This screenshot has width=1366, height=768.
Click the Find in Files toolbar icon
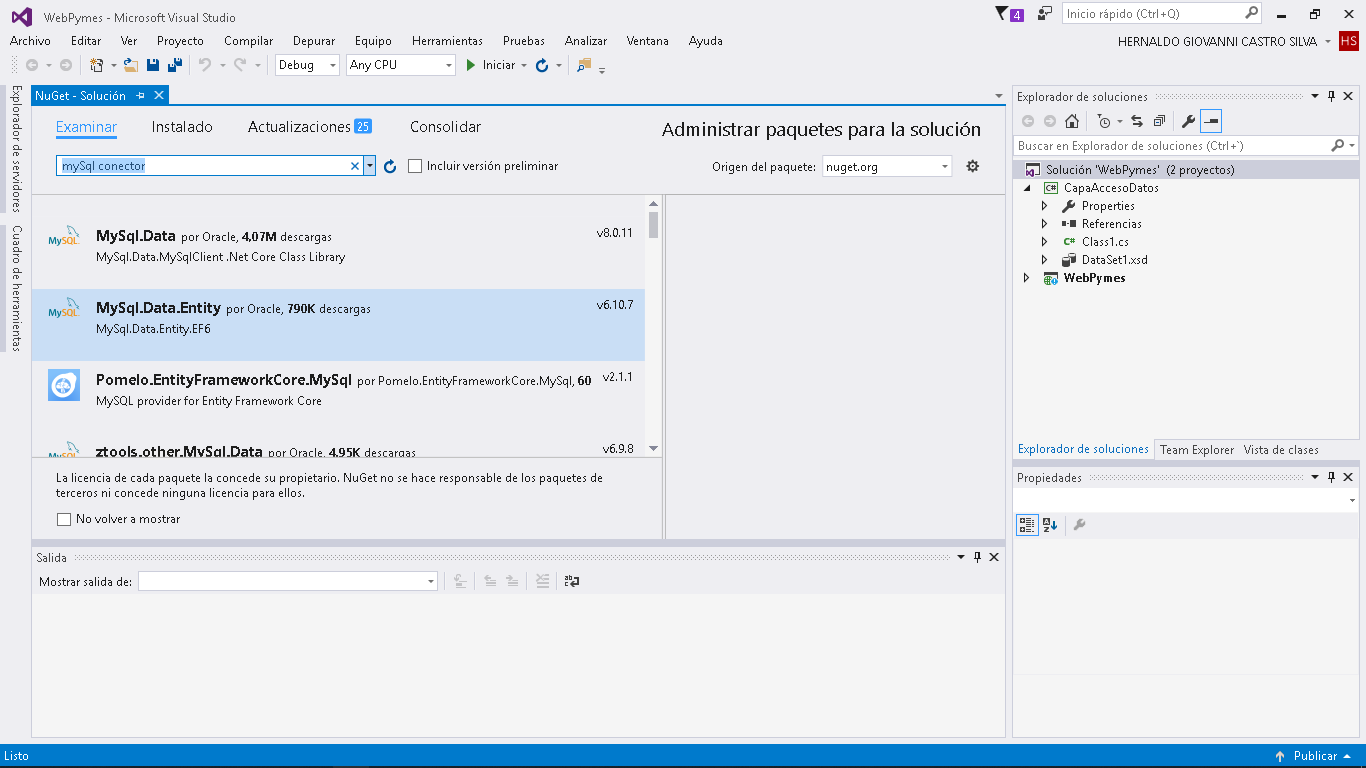[x=584, y=65]
